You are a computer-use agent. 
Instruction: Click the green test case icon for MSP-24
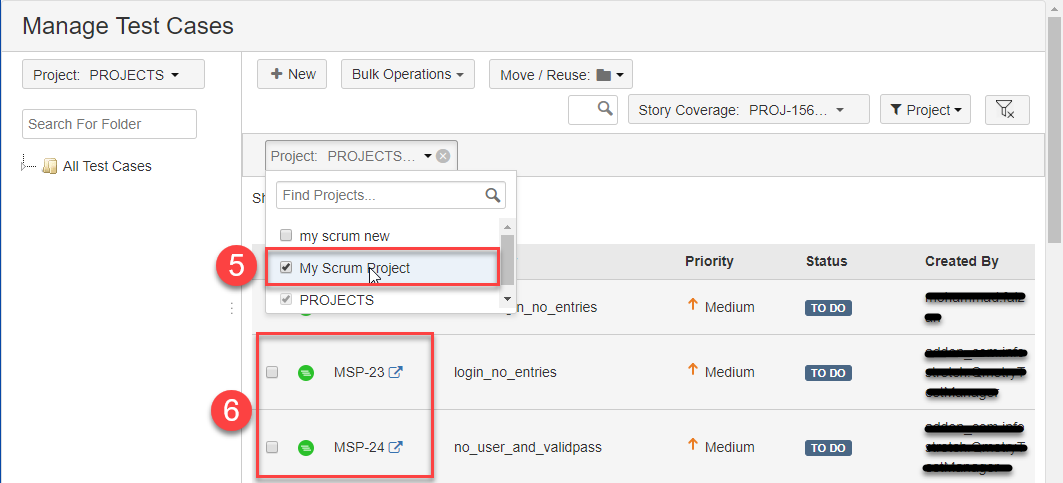[x=306, y=448]
